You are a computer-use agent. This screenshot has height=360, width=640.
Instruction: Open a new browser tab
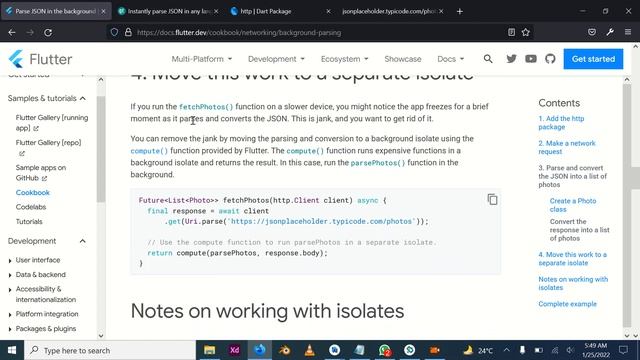click(x=460, y=11)
